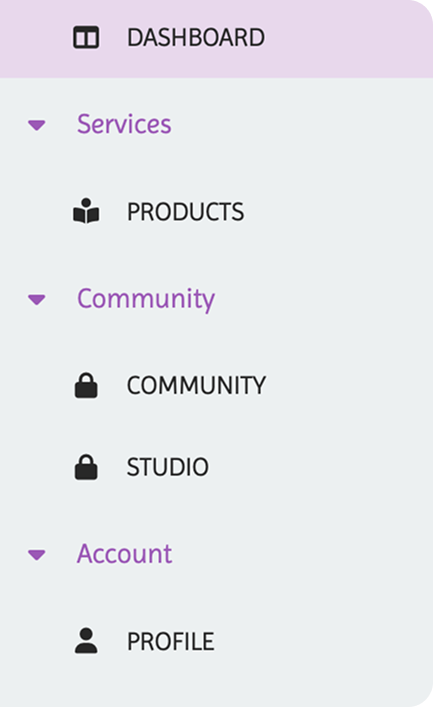Select the locked STUDIO menu entry
The height and width of the screenshot is (707, 433).
[x=167, y=467]
